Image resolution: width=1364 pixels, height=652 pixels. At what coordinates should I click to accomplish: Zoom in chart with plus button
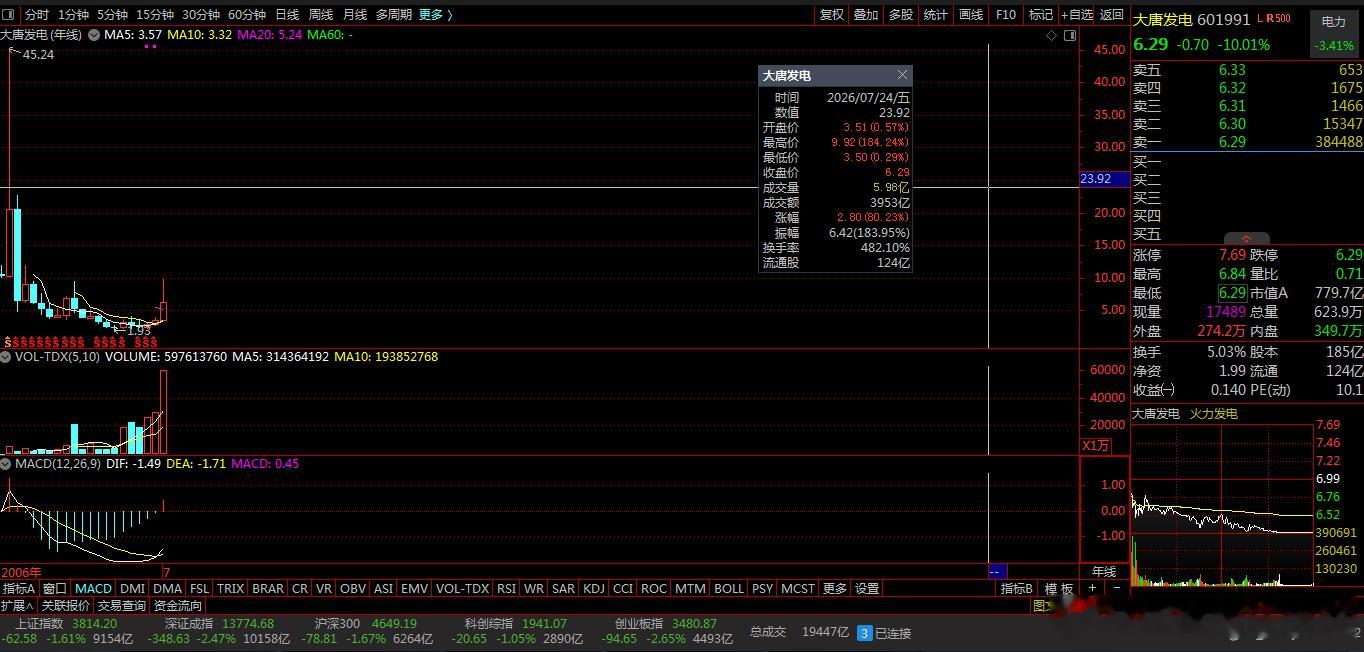pyautogui.click(x=1092, y=589)
